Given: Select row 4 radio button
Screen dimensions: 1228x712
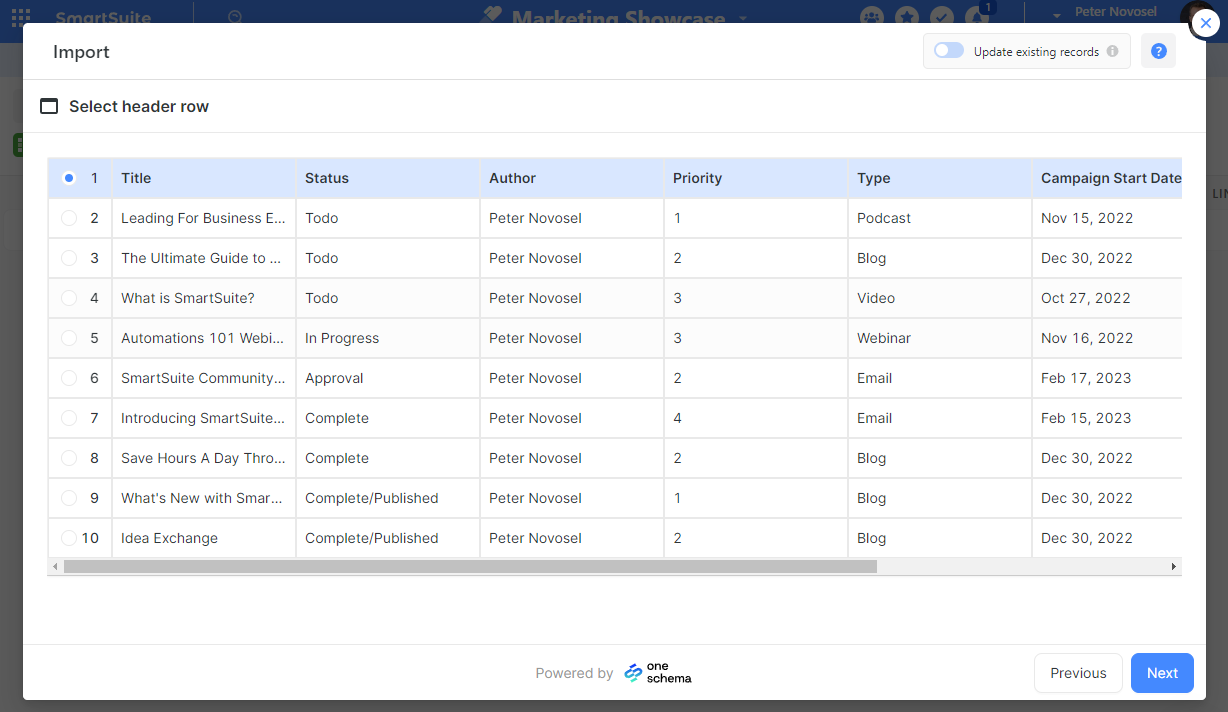Looking at the screenshot, I should 68,298.
